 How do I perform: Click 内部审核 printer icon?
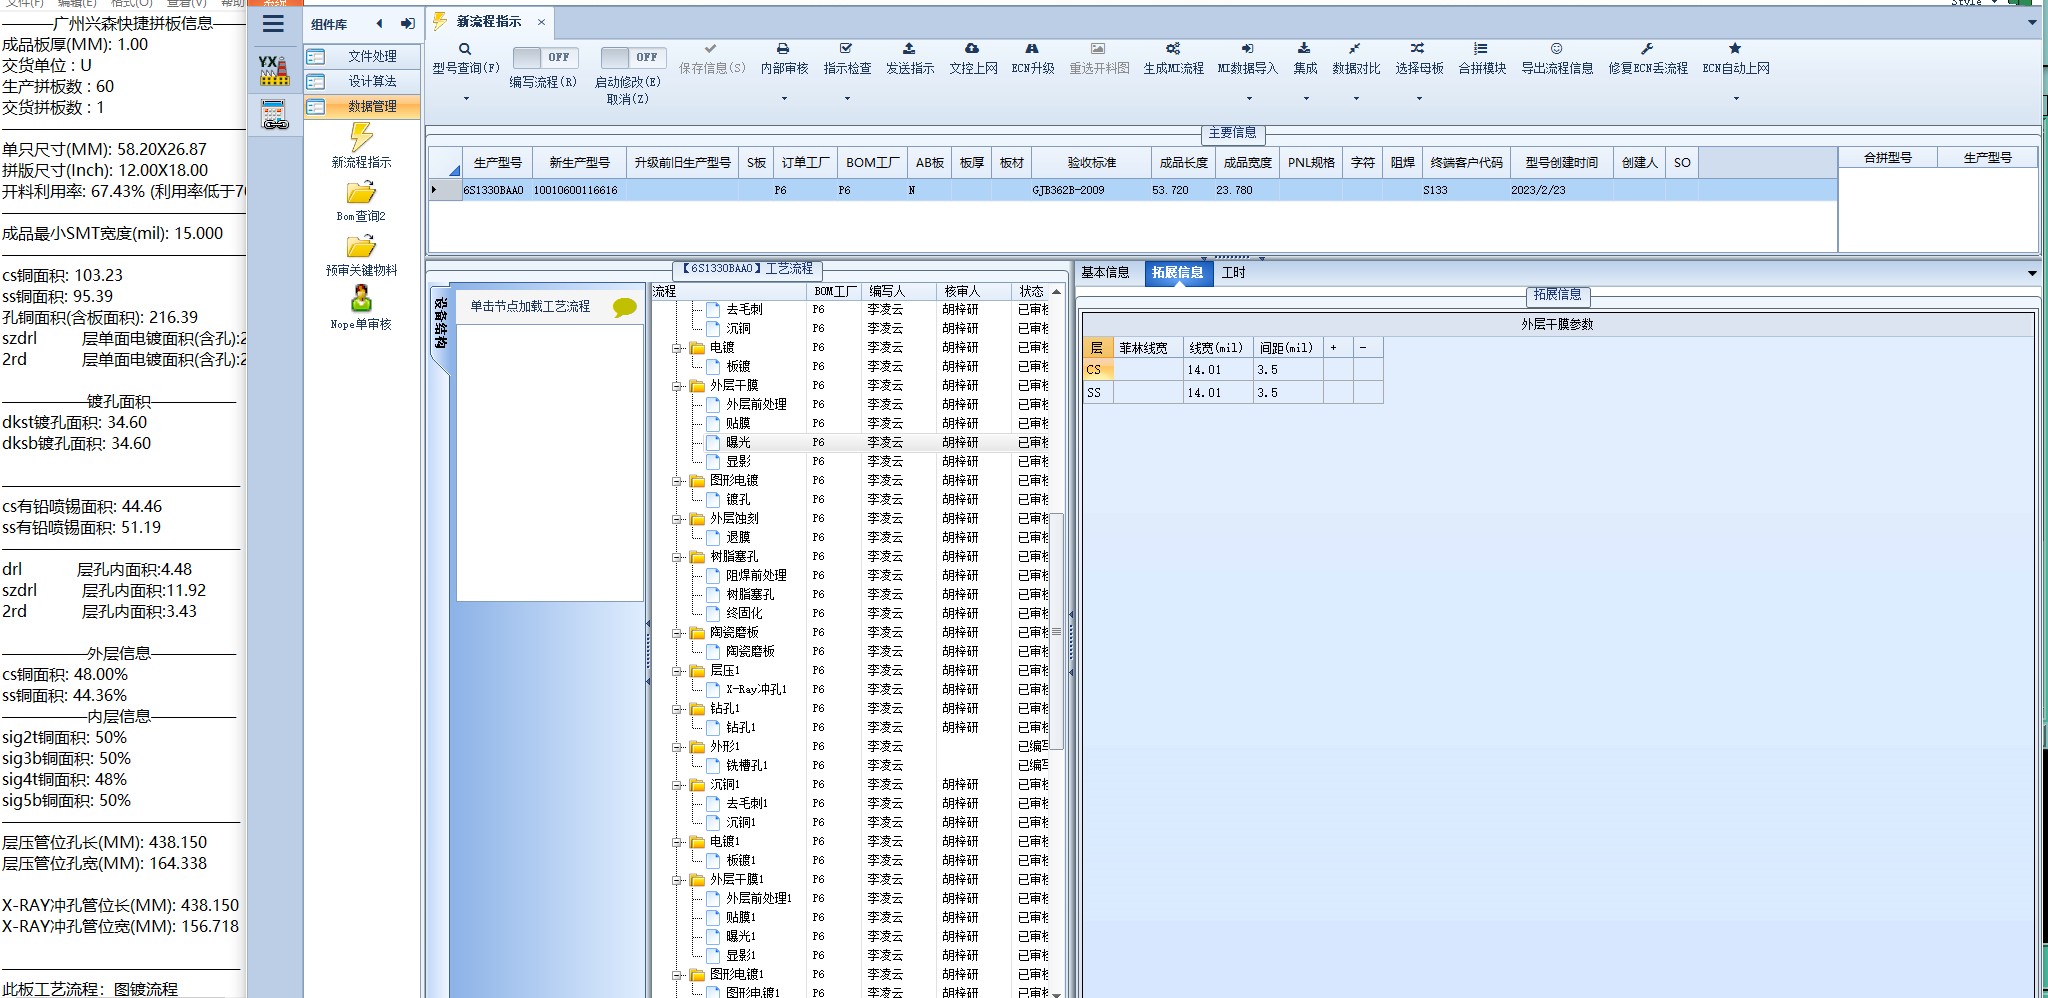pyautogui.click(x=783, y=48)
